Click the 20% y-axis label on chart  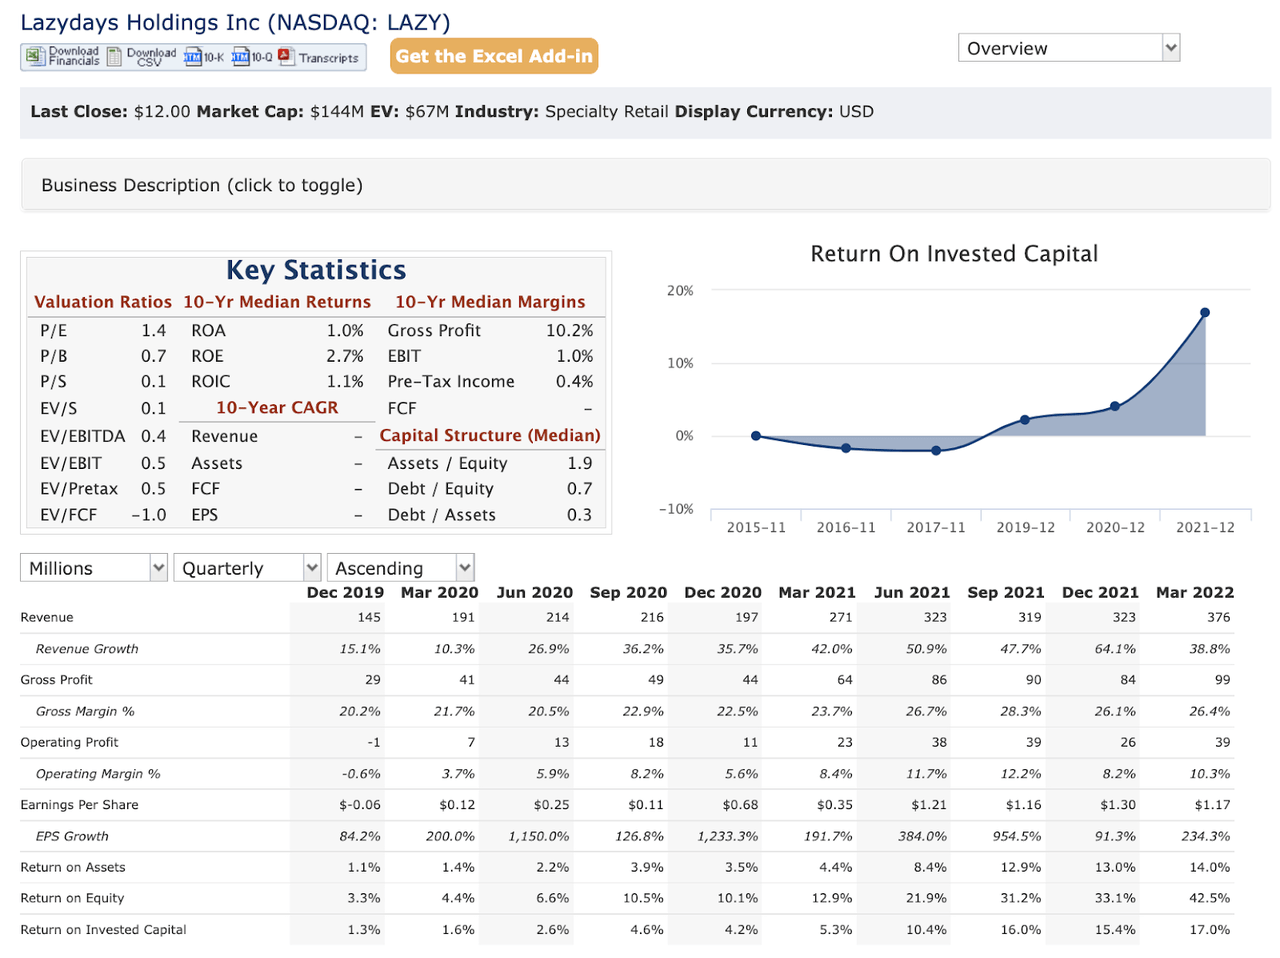680,291
